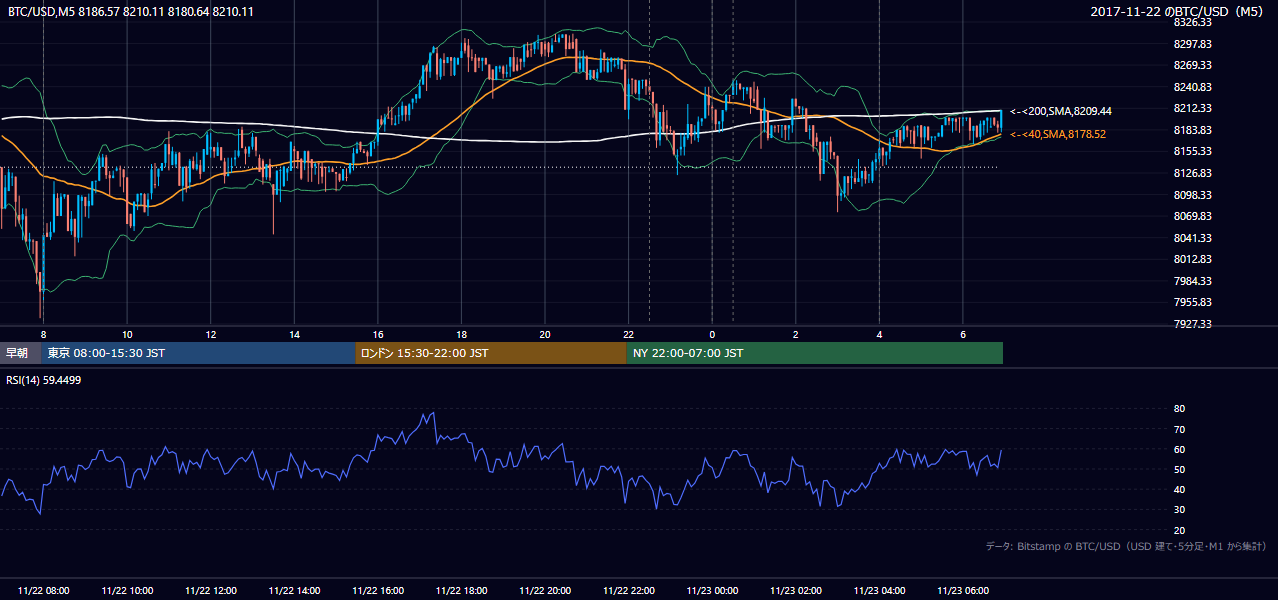Click price axis value 8297.83
This screenshot has width=1278, height=600.
coord(1192,44)
